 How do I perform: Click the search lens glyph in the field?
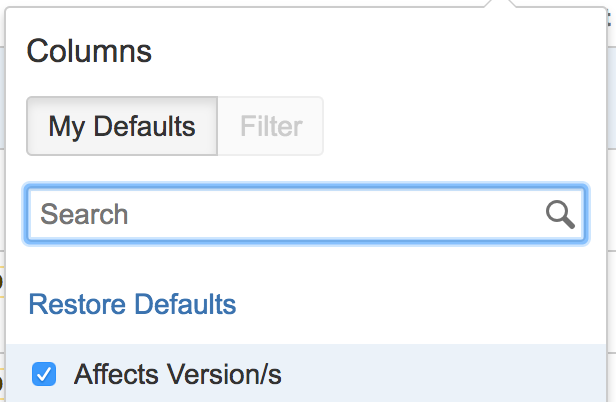tap(560, 215)
